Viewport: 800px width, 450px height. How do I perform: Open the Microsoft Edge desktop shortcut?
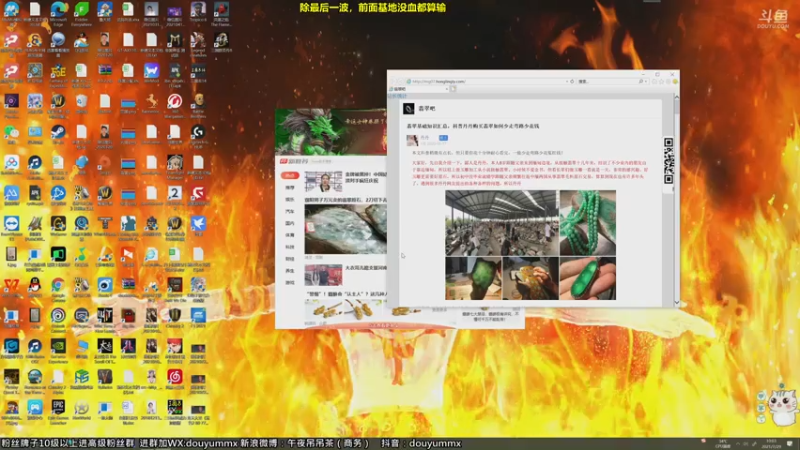58,10
